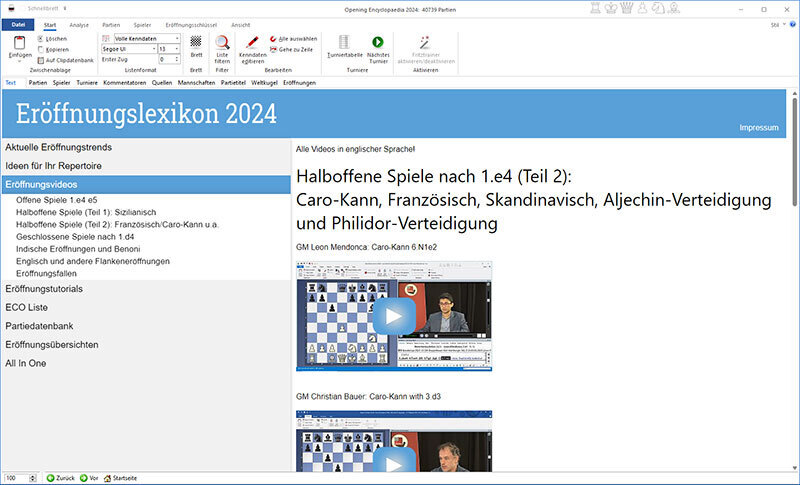The width and height of the screenshot is (800, 485).
Task: Click the blue help question mark icon
Action: (792, 24)
